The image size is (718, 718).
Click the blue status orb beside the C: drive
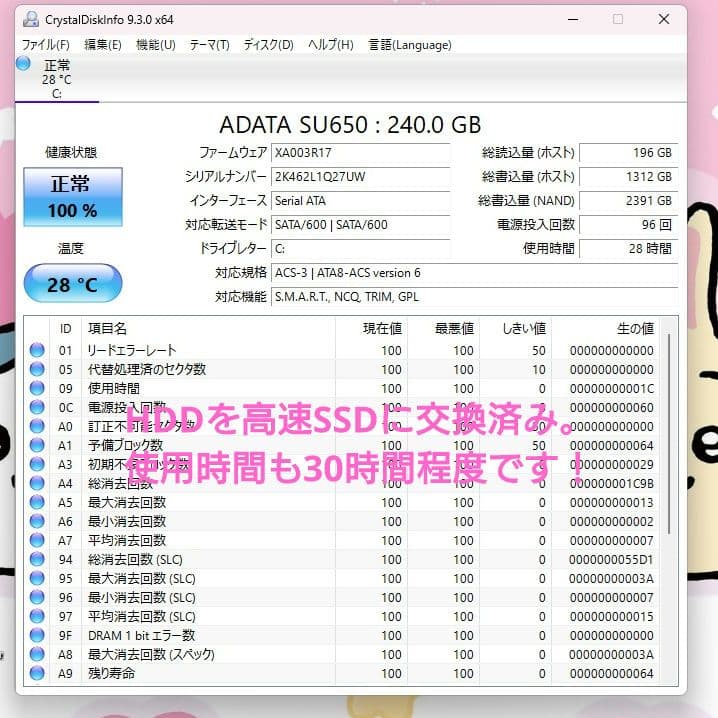coord(23,63)
